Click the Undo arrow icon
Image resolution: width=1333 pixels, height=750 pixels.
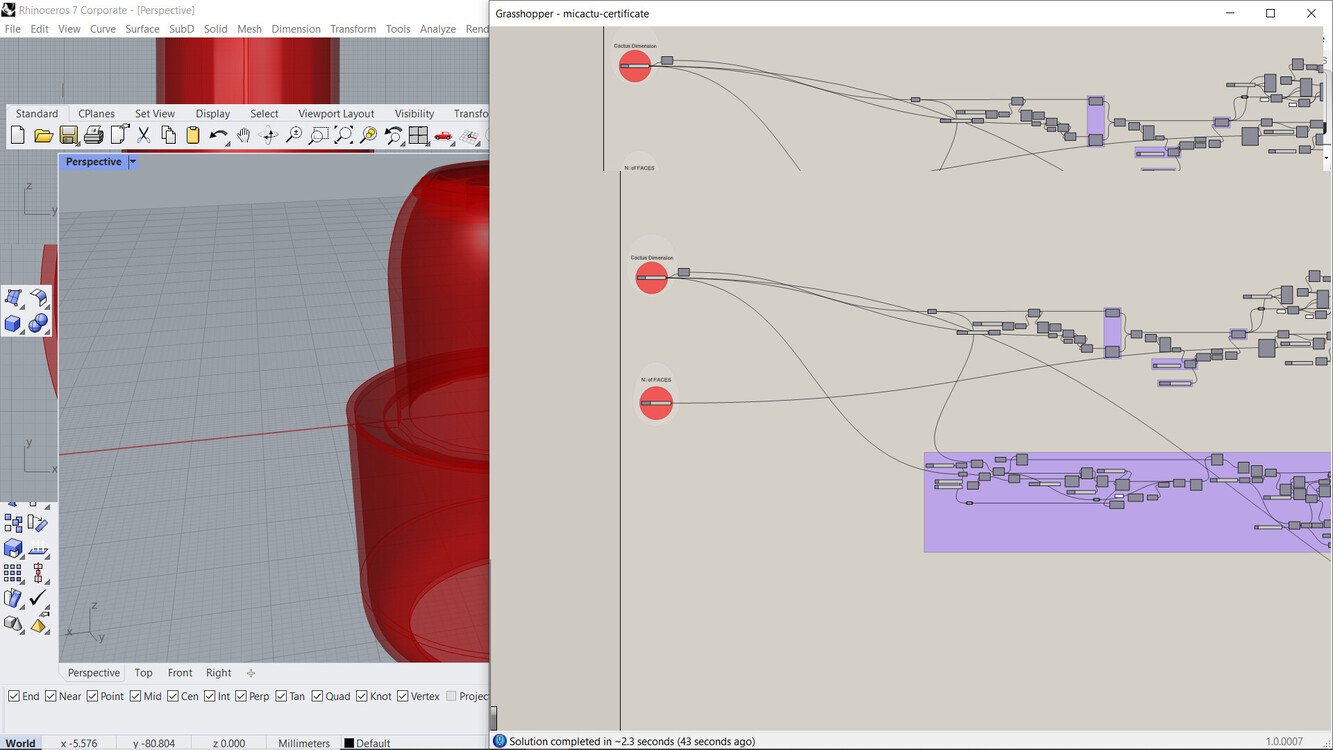click(x=218, y=135)
